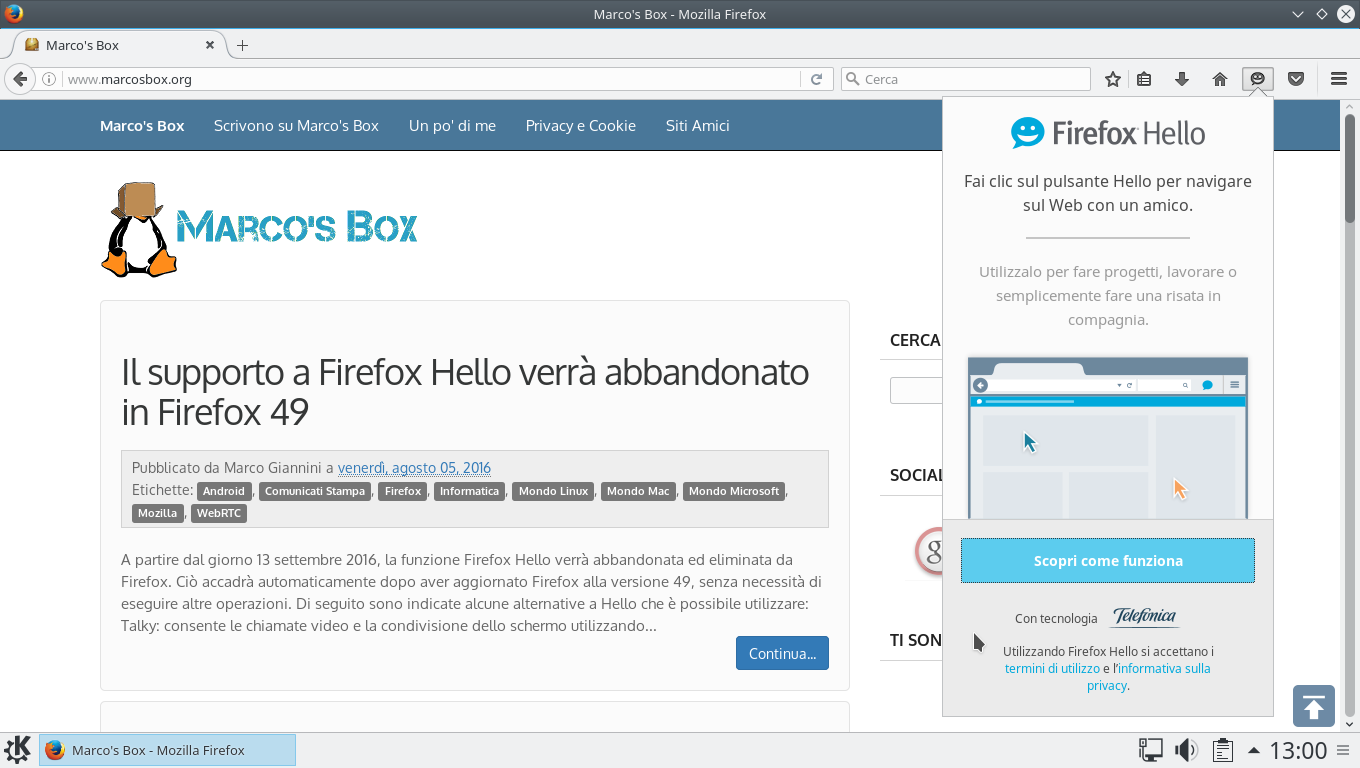
Task: Open termini di utilizzo link
Action: 1052,668
